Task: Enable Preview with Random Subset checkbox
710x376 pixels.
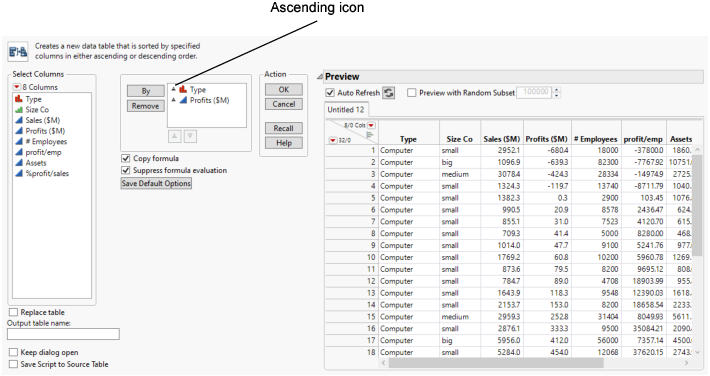Action: (x=412, y=93)
